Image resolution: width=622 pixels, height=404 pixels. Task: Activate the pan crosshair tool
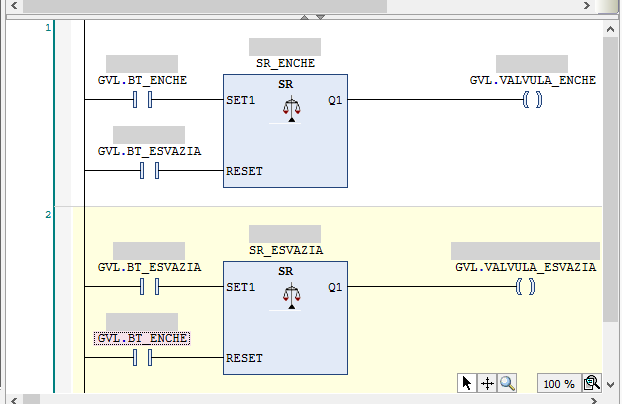[x=487, y=383]
